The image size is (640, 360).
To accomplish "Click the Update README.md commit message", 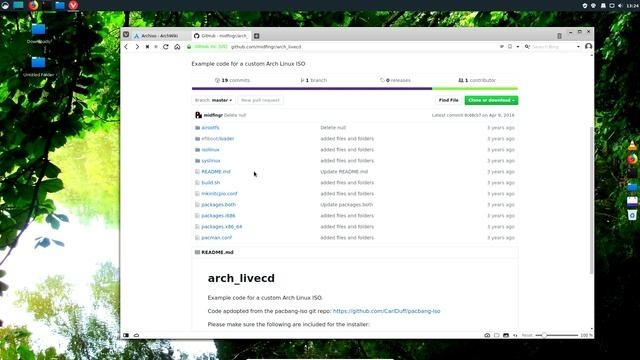I will click(344, 172).
